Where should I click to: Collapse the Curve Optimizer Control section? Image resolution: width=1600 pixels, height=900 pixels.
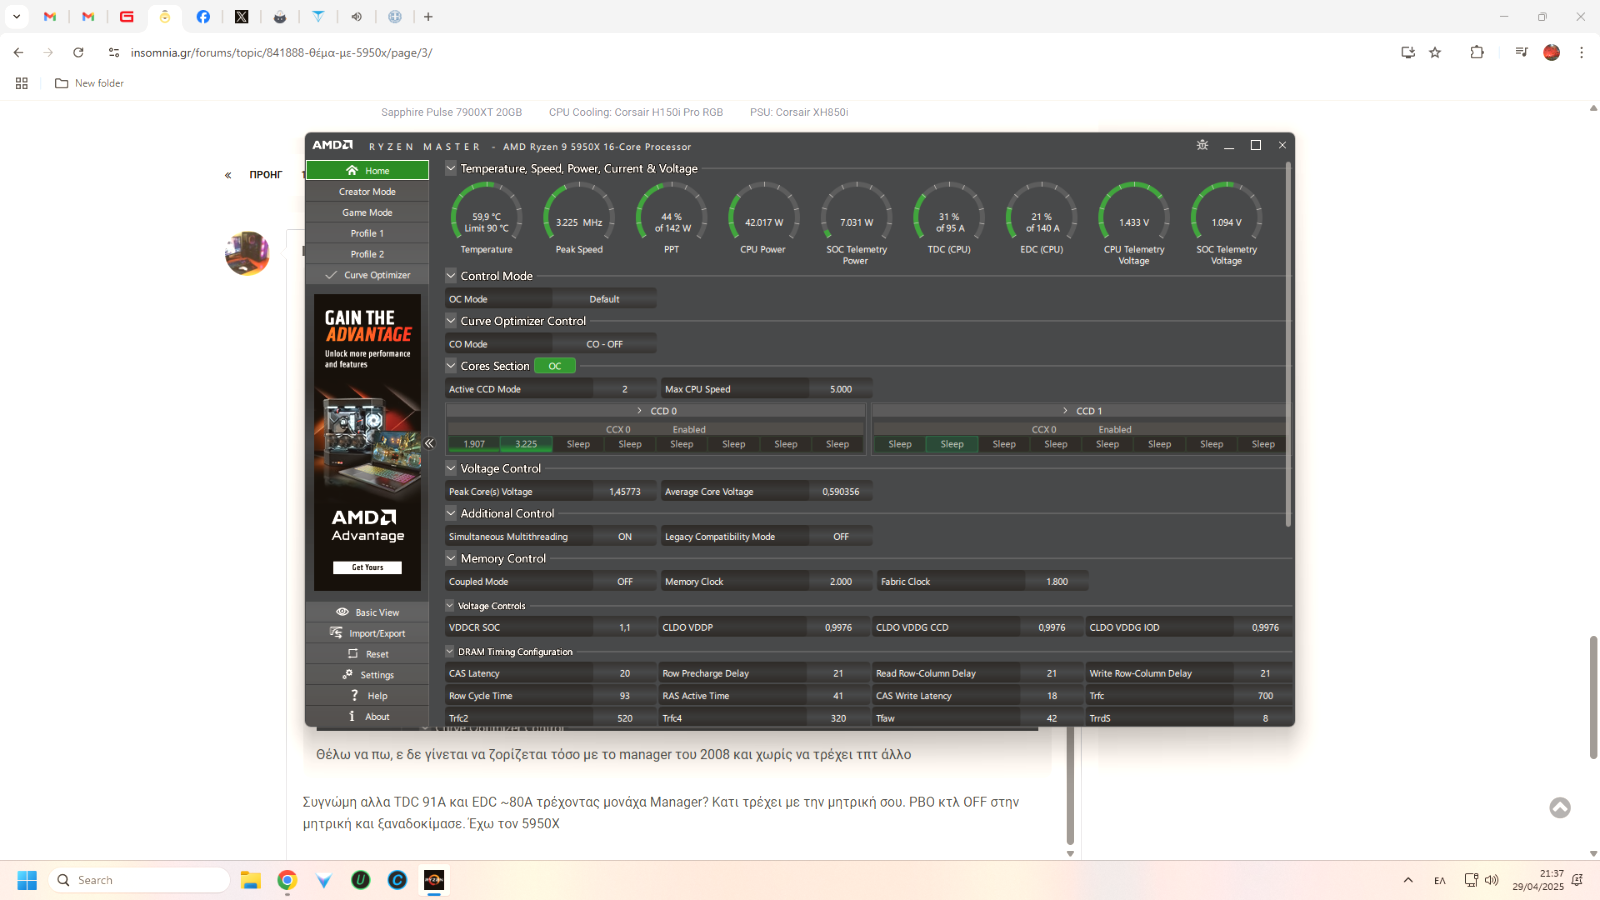451,320
